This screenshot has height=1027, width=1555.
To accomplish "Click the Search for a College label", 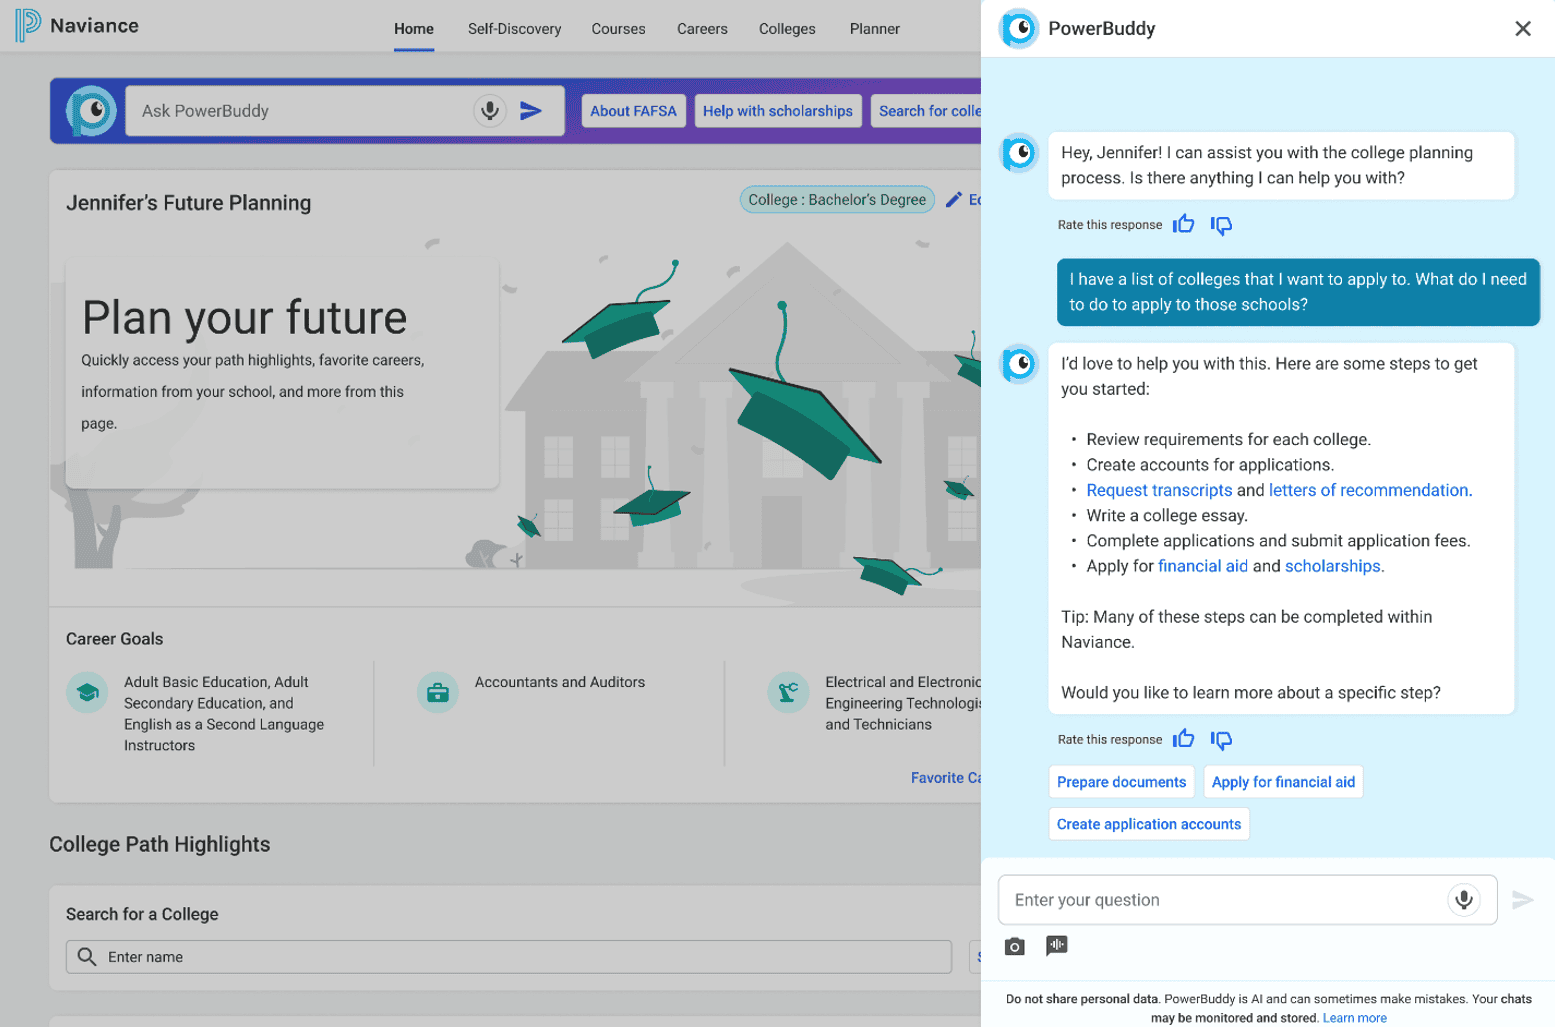I will tap(142, 914).
